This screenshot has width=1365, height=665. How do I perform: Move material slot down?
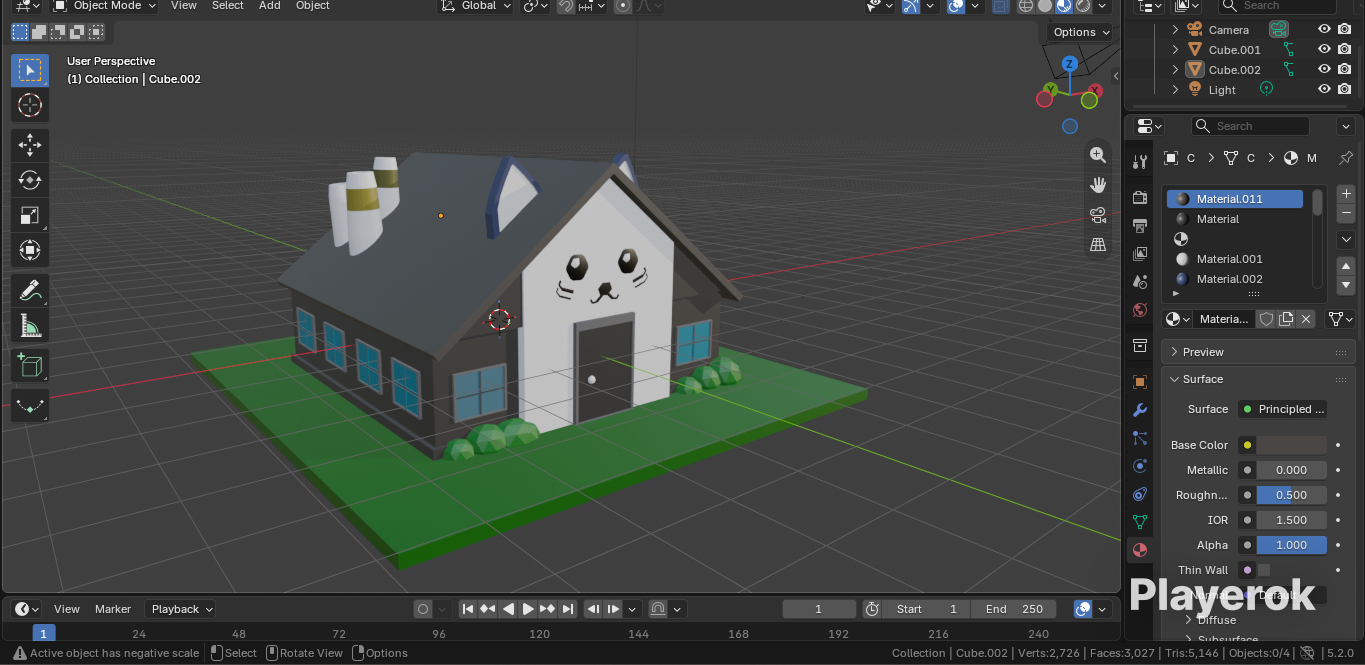1346,286
